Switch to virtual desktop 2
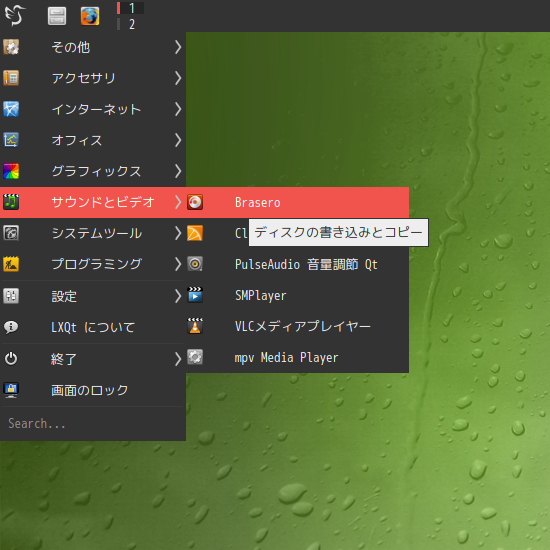Image resolution: width=550 pixels, height=550 pixels. 130,24
